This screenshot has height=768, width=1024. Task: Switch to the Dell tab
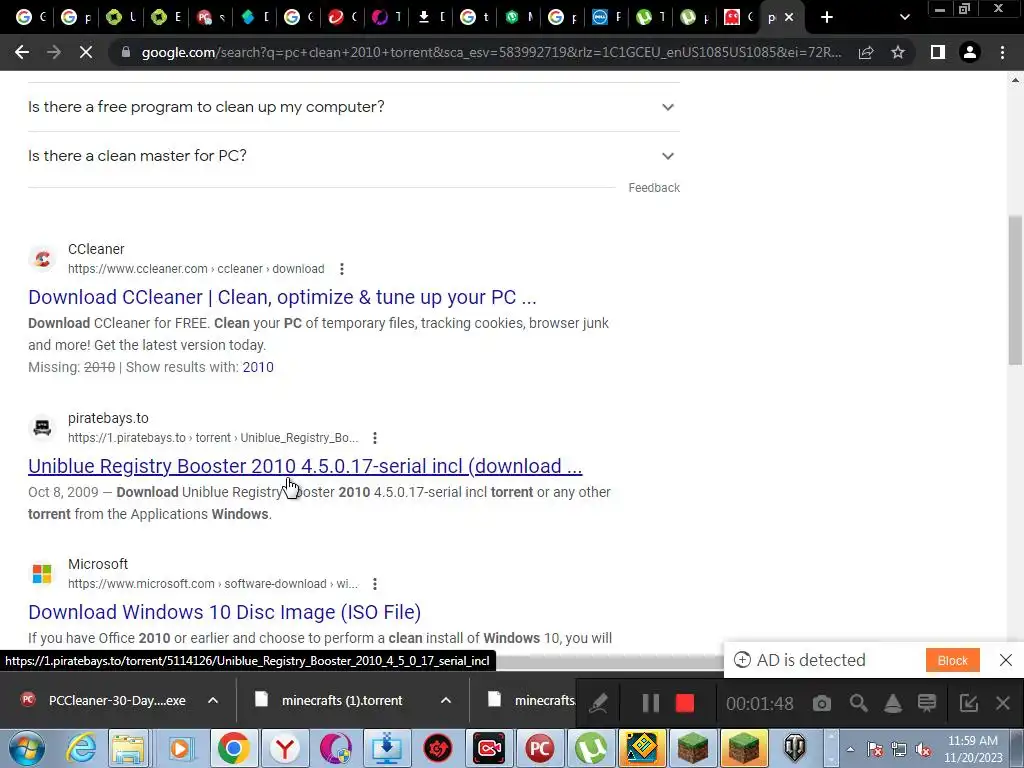click(x=607, y=17)
